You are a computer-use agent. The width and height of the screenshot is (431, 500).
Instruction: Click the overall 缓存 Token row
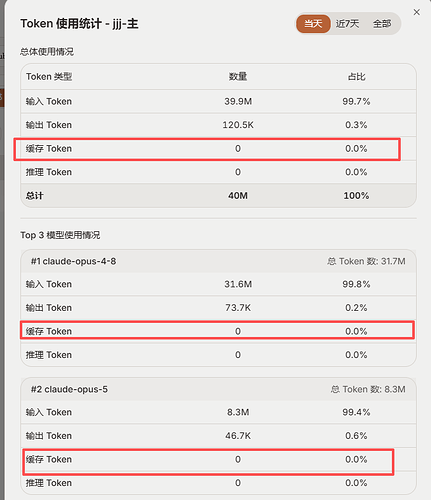coord(218,149)
